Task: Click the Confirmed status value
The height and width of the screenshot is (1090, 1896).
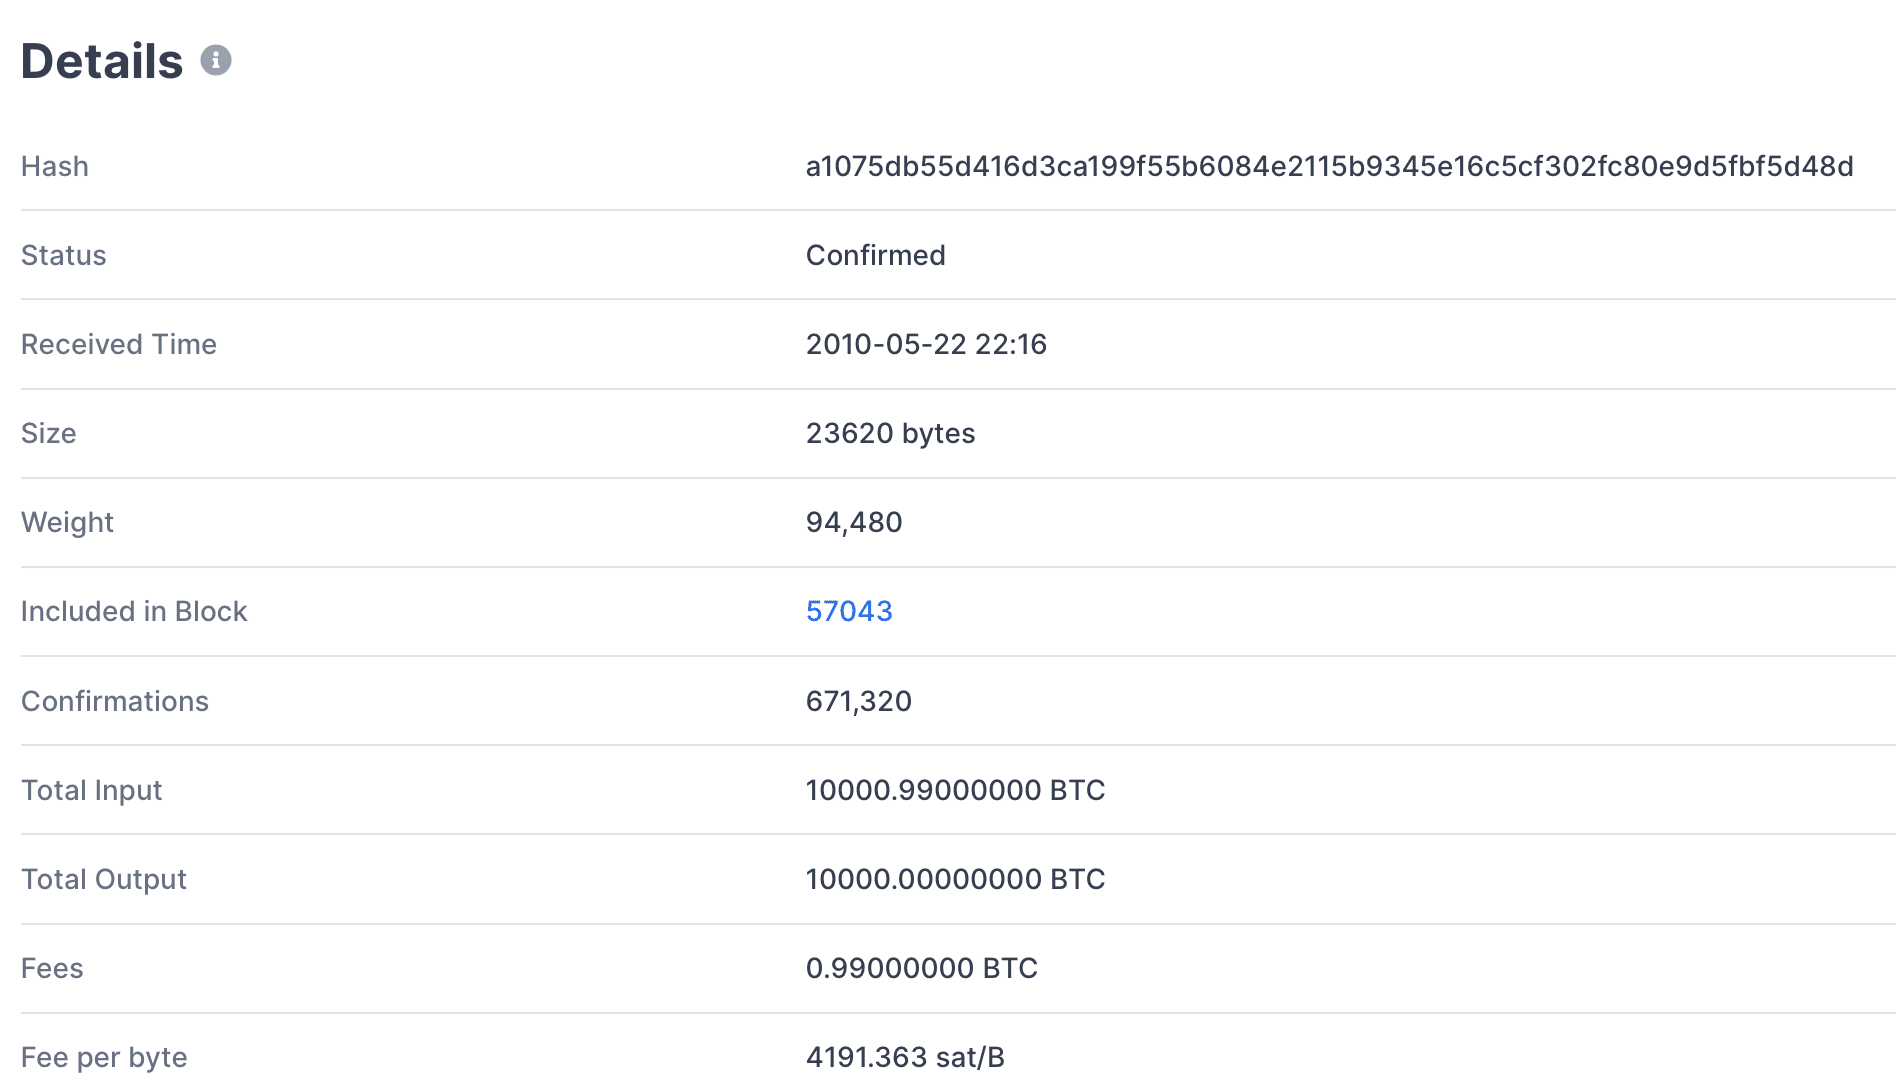Action: pyautogui.click(x=875, y=255)
